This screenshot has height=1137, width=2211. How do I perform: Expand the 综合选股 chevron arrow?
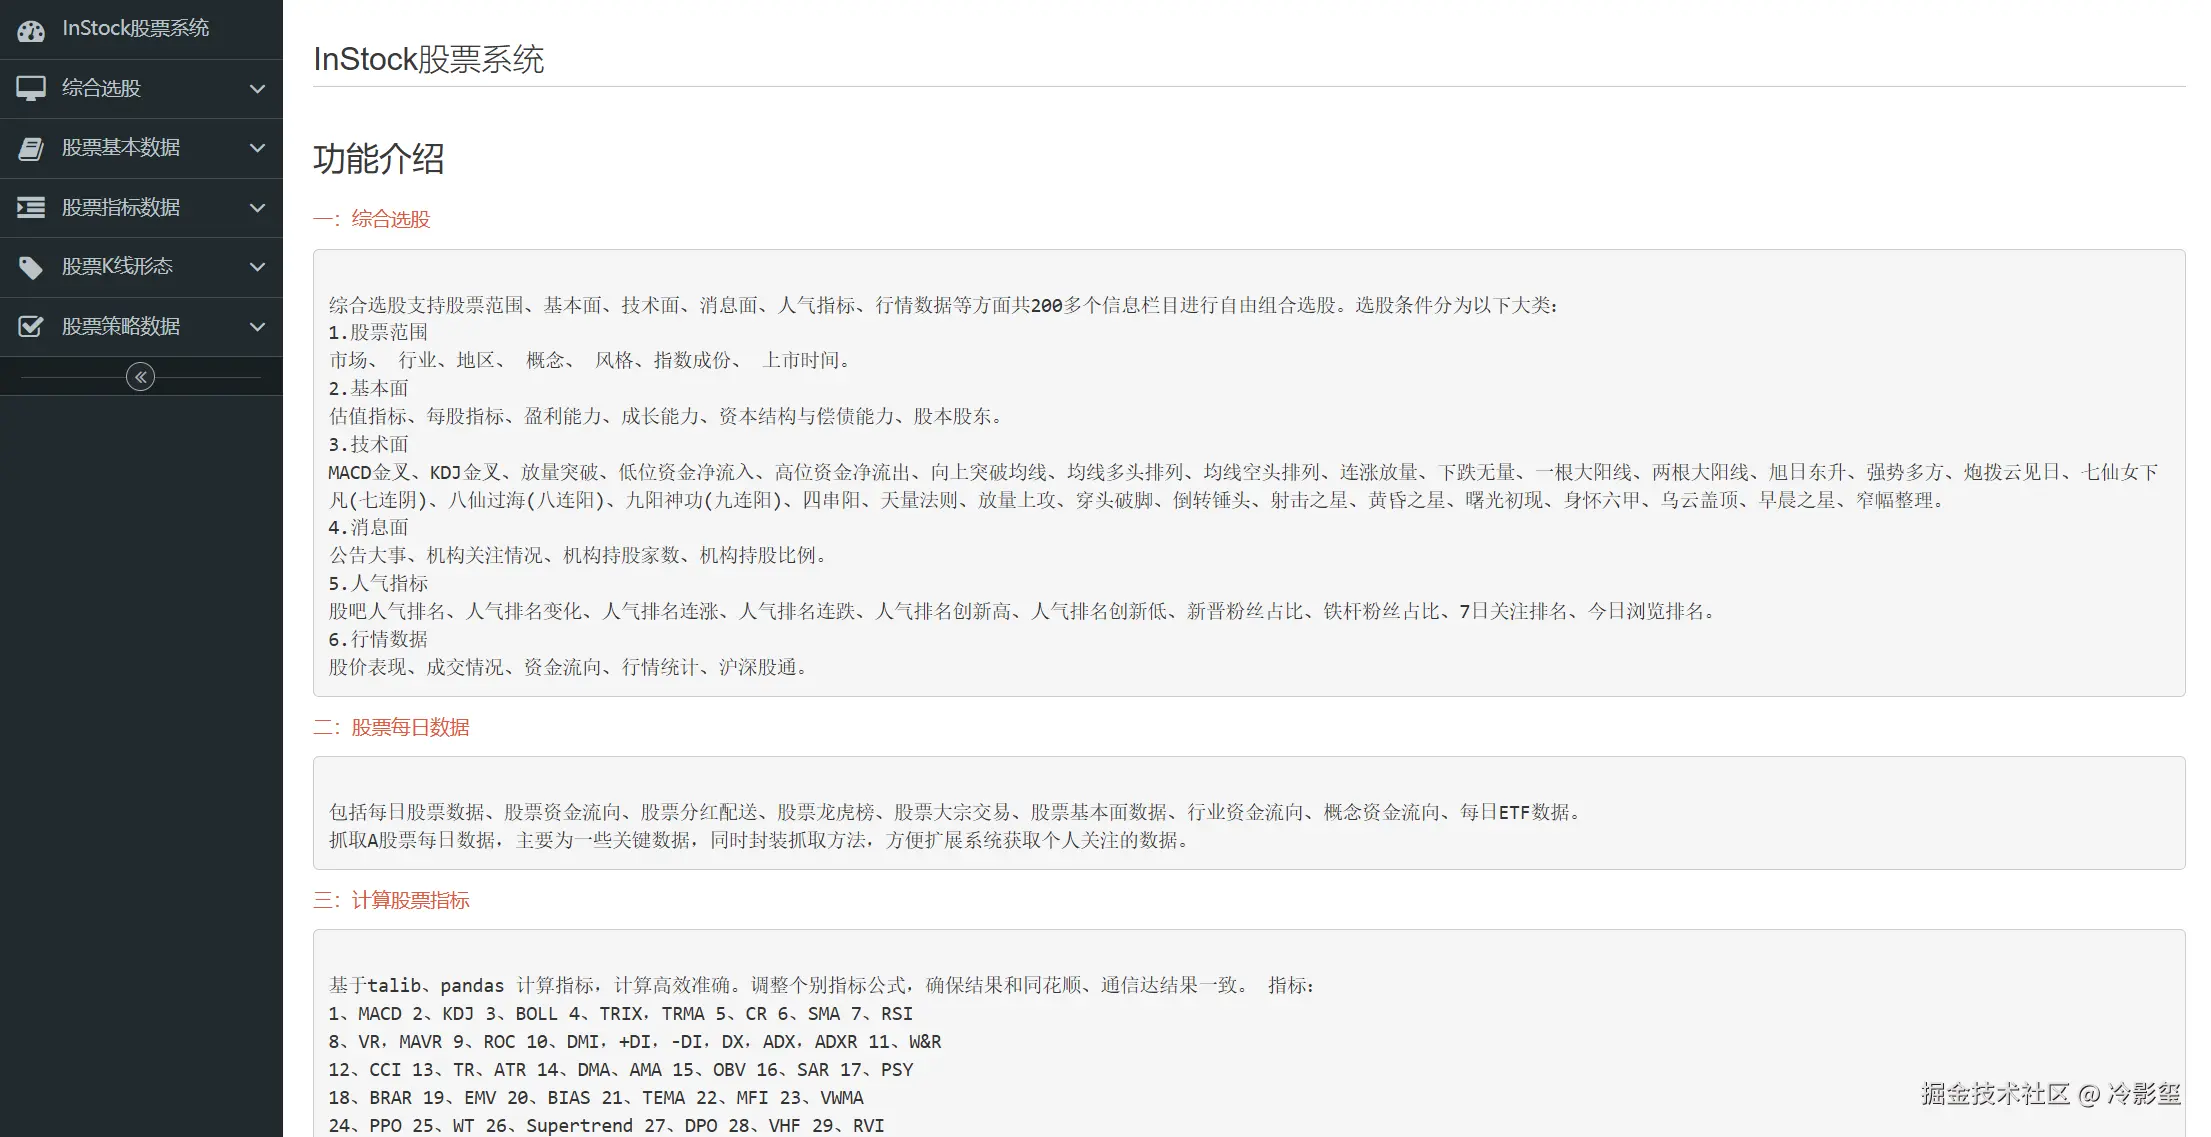click(257, 88)
